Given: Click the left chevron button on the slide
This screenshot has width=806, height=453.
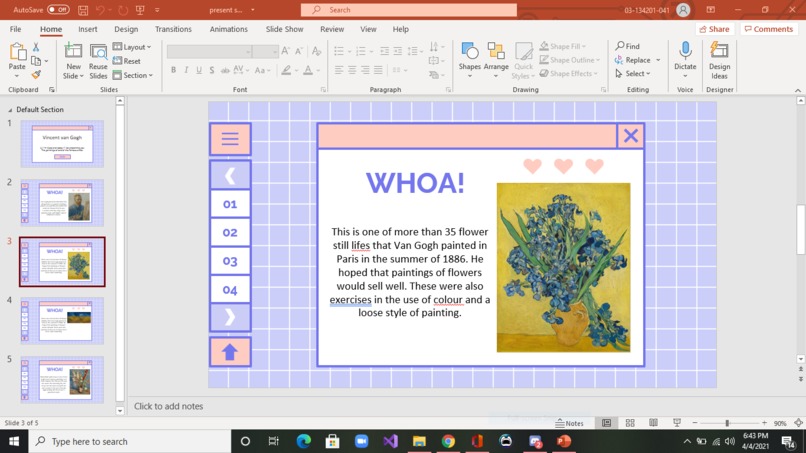Looking at the screenshot, I should pyautogui.click(x=230, y=176).
